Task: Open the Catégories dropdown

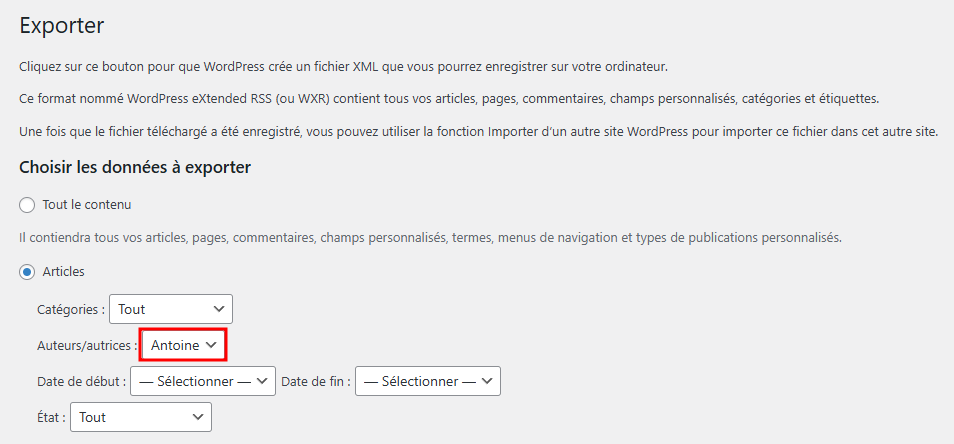Action: point(171,310)
